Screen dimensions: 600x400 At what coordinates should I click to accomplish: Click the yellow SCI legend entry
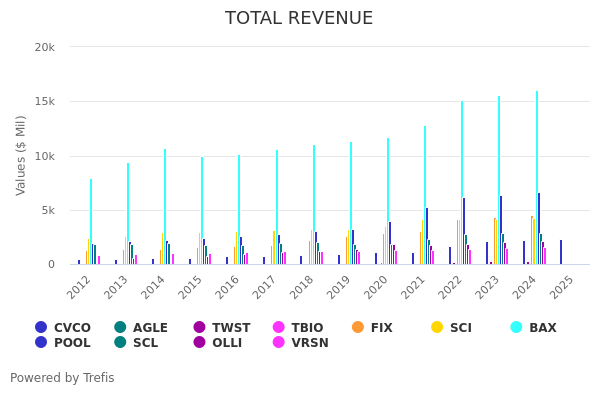click(451, 328)
